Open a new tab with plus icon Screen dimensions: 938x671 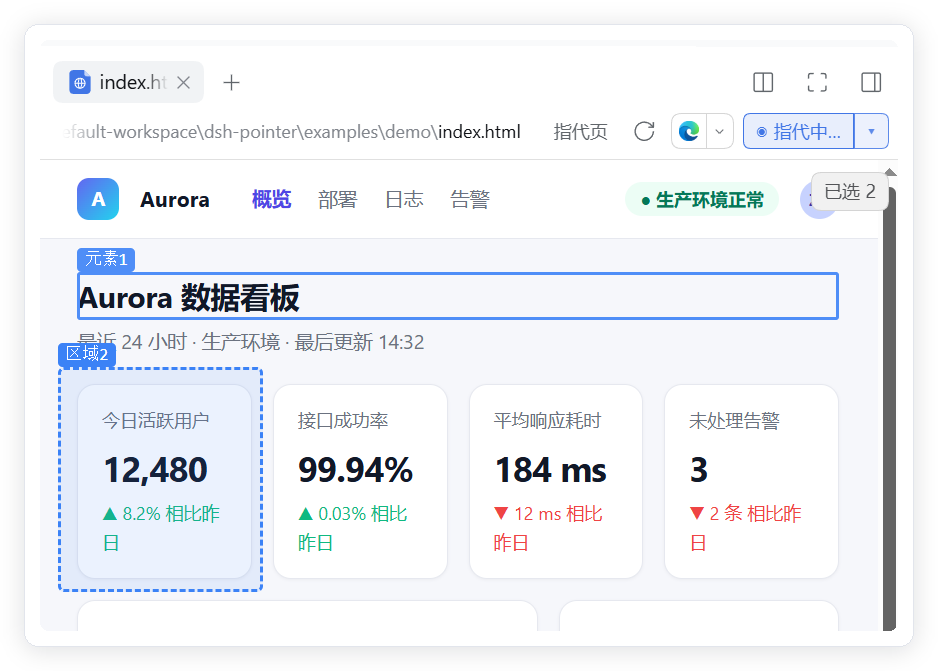(231, 83)
